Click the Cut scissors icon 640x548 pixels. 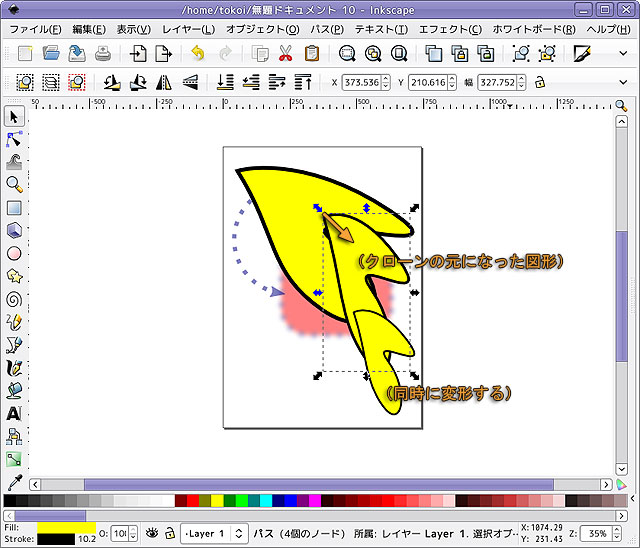pyautogui.click(x=286, y=53)
